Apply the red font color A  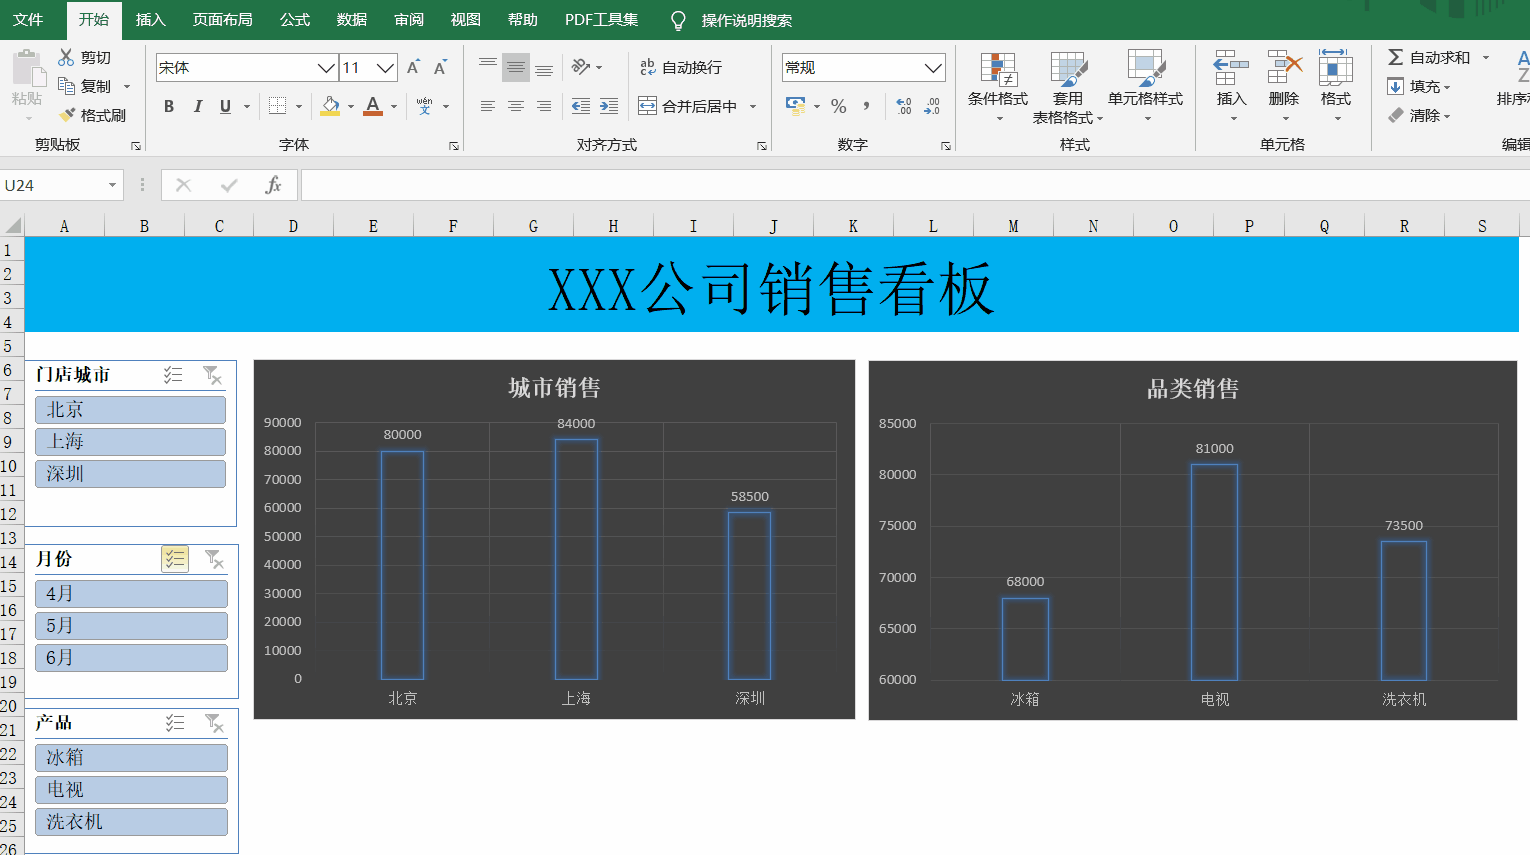(x=373, y=106)
